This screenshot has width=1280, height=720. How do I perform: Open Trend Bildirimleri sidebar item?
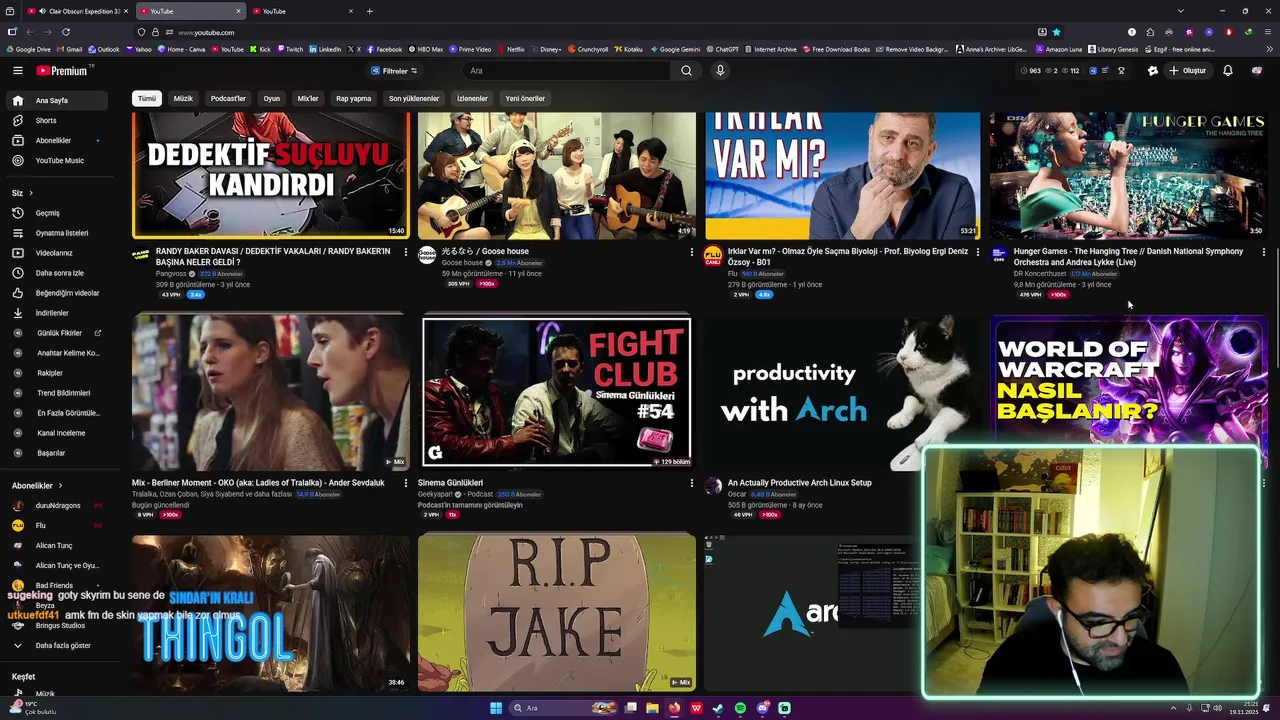(55, 393)
